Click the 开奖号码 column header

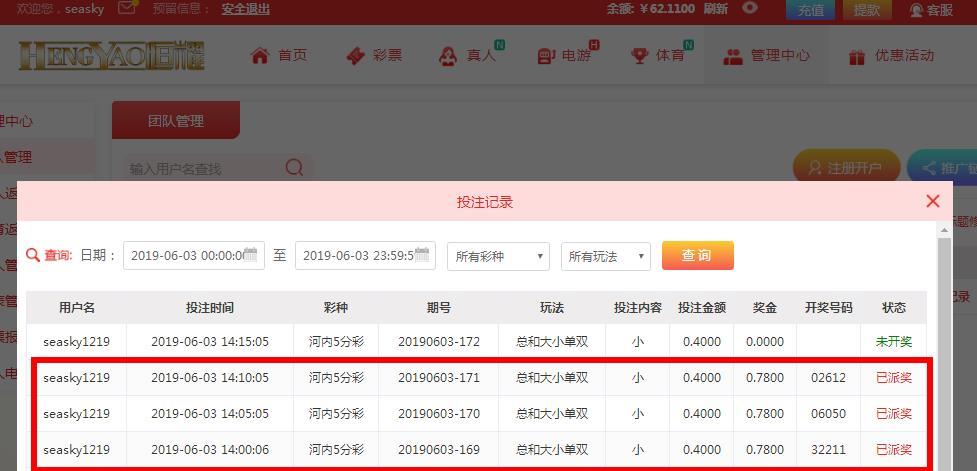pyautogui.click(x=828, y=307)
